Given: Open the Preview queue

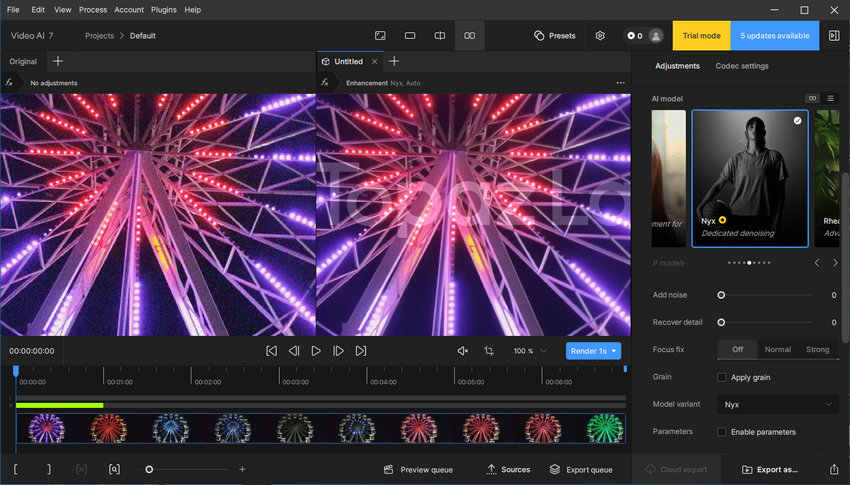Looking at the screenshot, I should [419, 469].
